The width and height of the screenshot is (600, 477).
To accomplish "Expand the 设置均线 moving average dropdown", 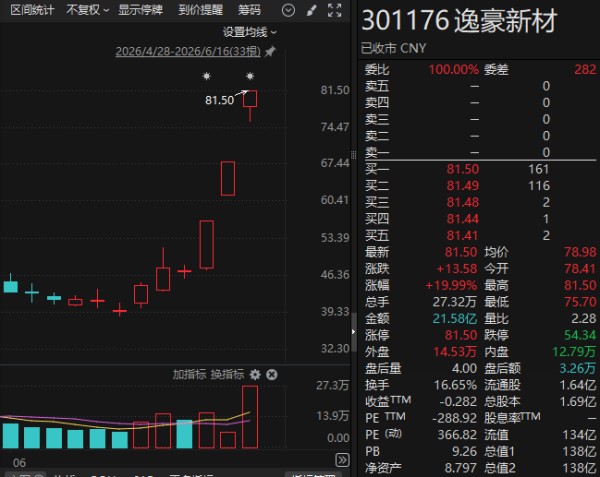I will (x=249, y=33).
